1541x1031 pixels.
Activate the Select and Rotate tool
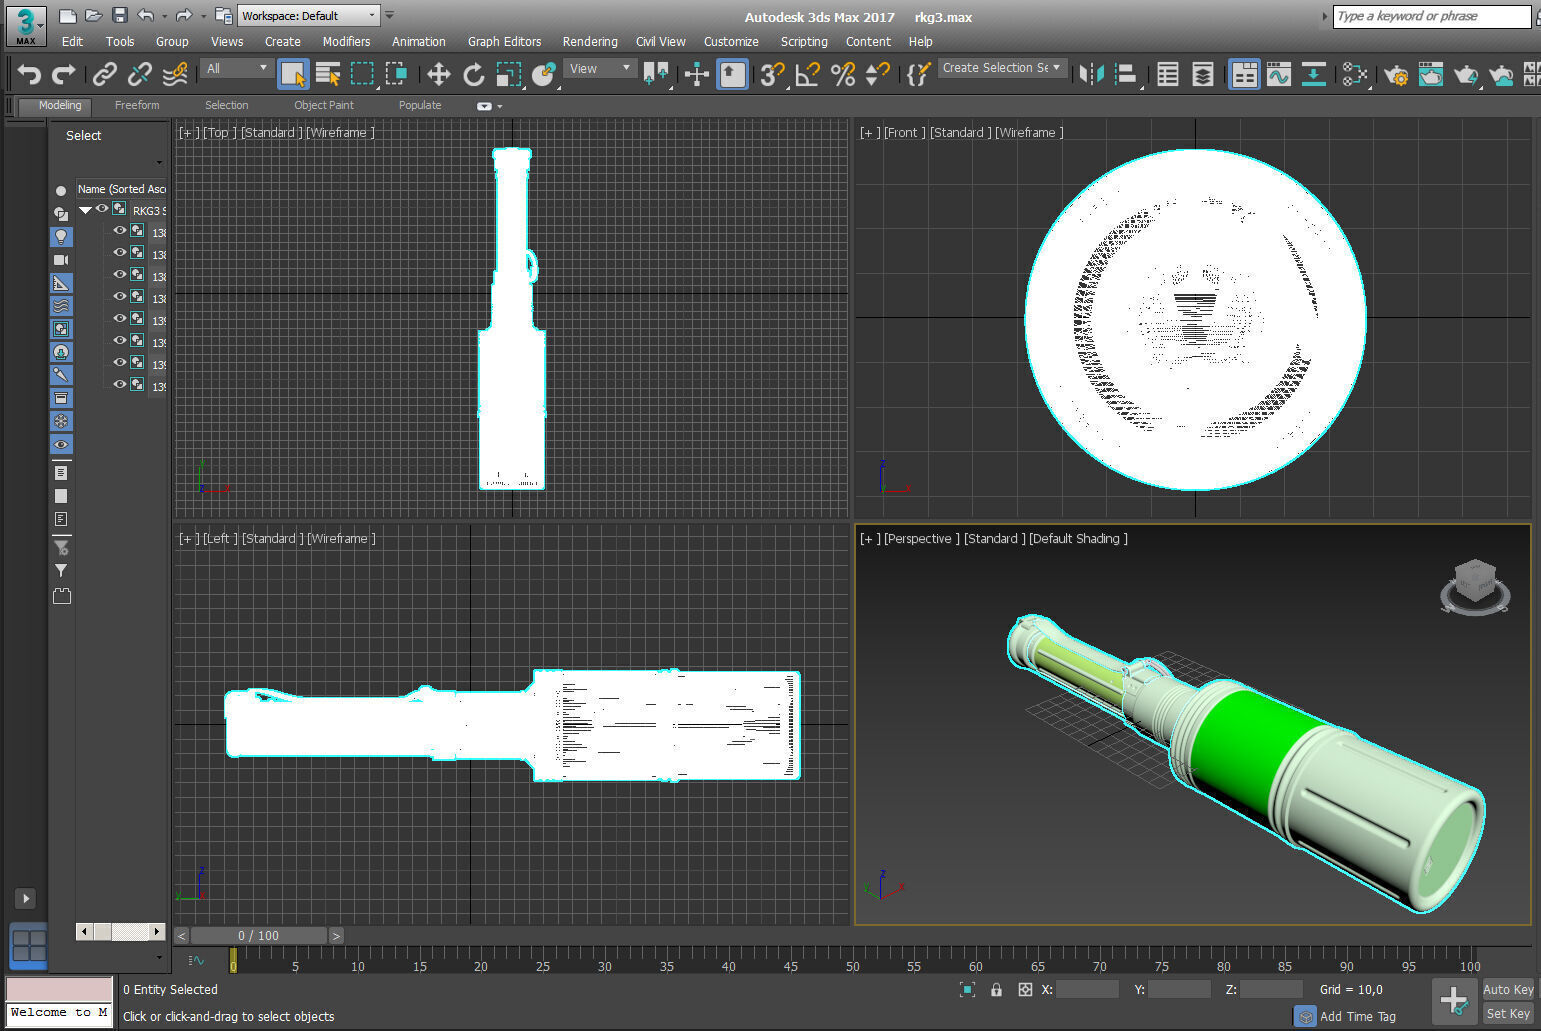pyautogui.click(x=473, y=74)
